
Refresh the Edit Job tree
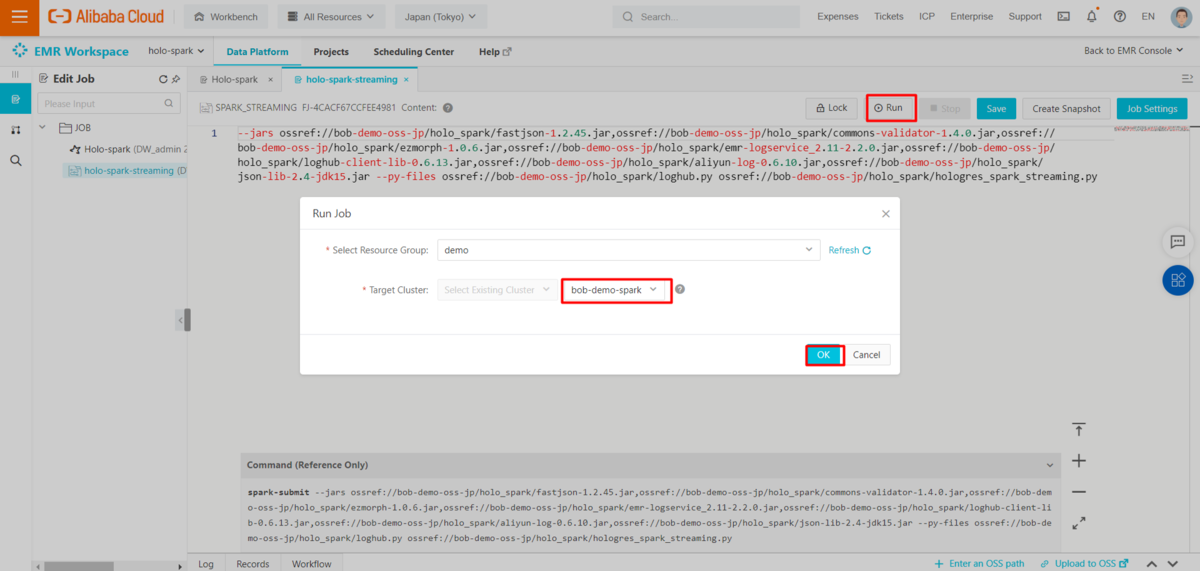tap(163, 79)
